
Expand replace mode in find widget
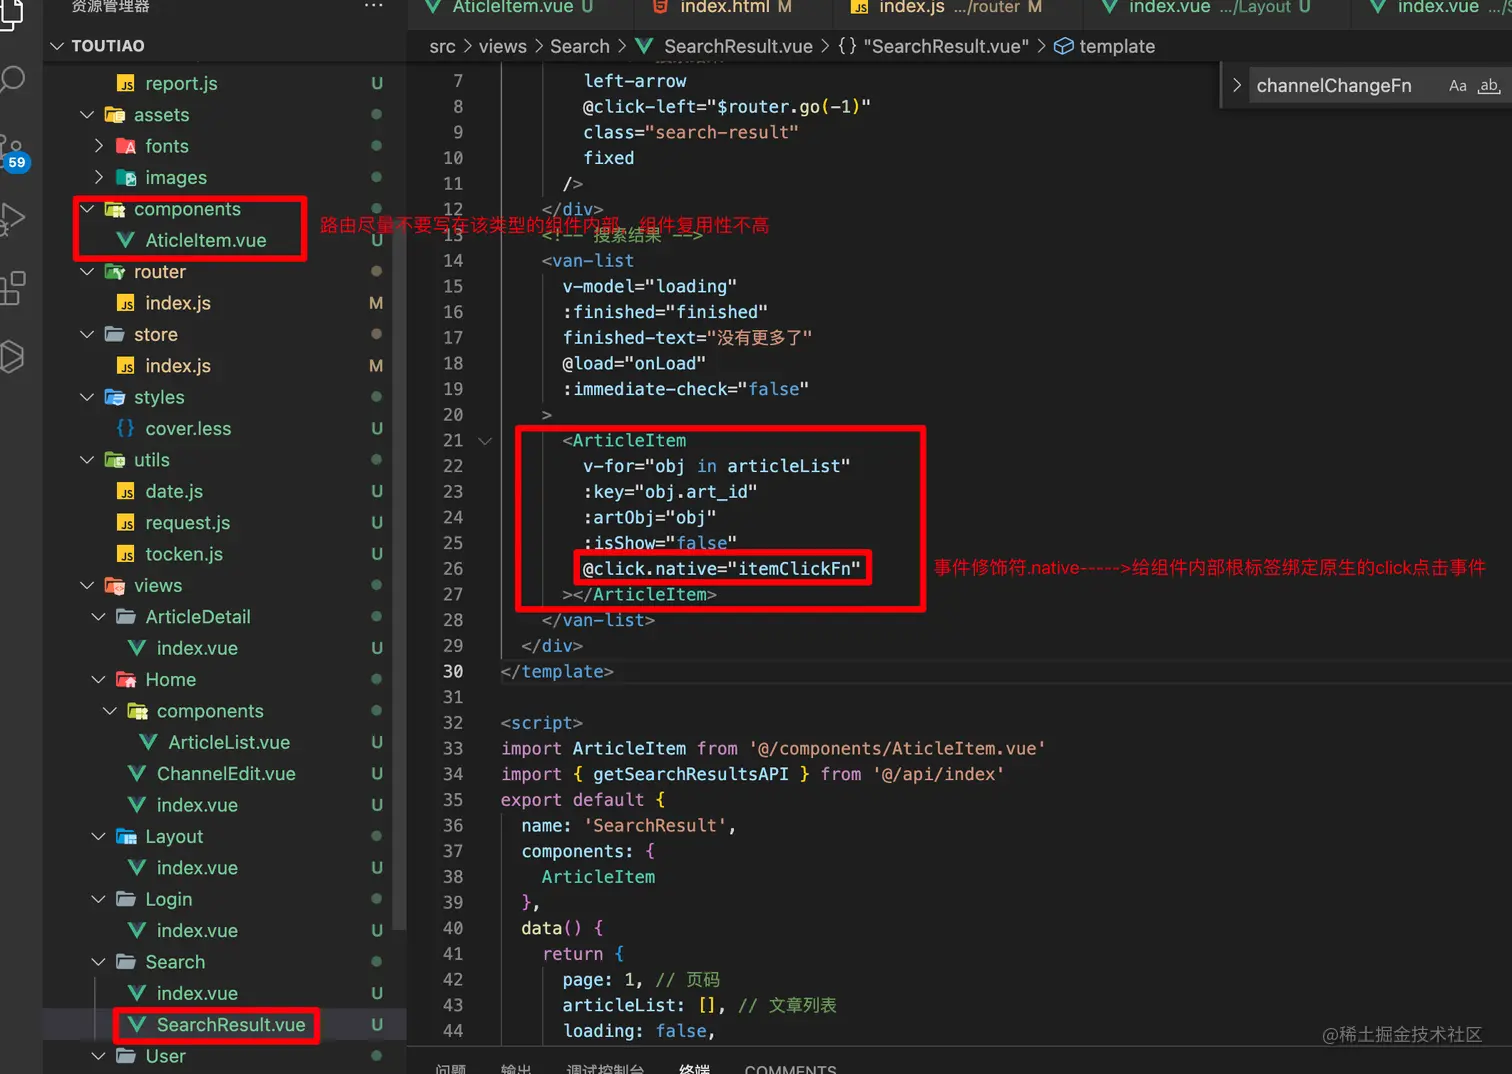(1237, 86)
